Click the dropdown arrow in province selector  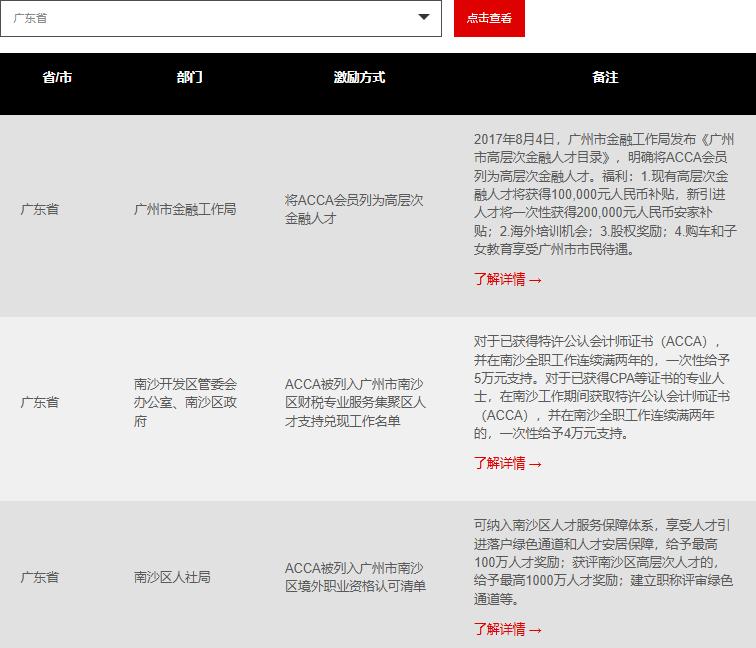[424, 17]
